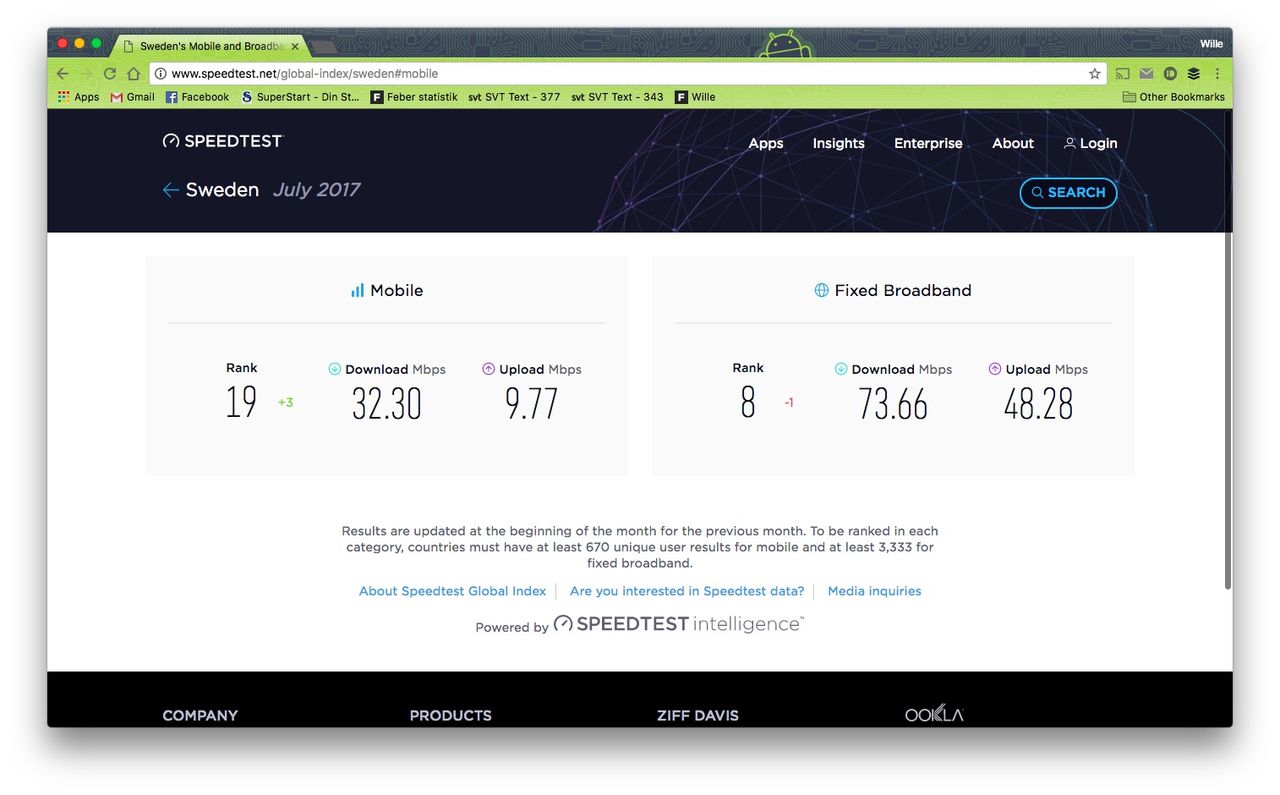1280x795 pixels.
Task: Click the Mobile rank value 19
Action: 242,403
